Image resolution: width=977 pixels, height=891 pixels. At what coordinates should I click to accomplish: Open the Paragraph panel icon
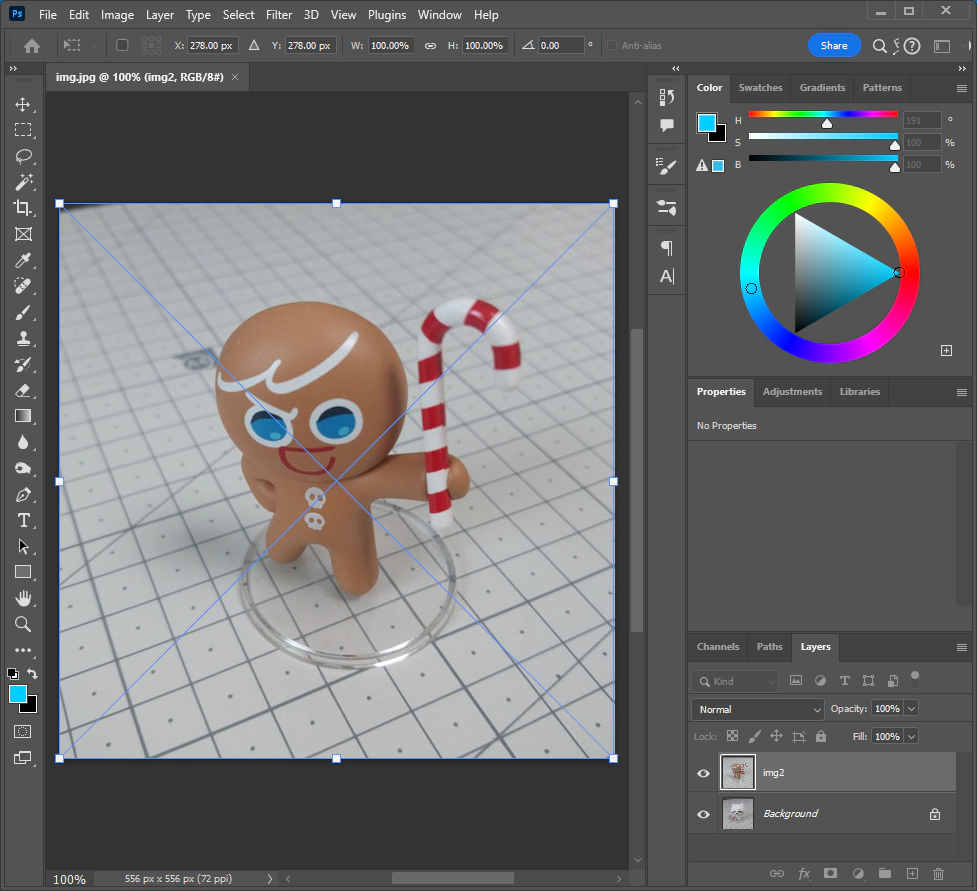click(x=667, y=248)
